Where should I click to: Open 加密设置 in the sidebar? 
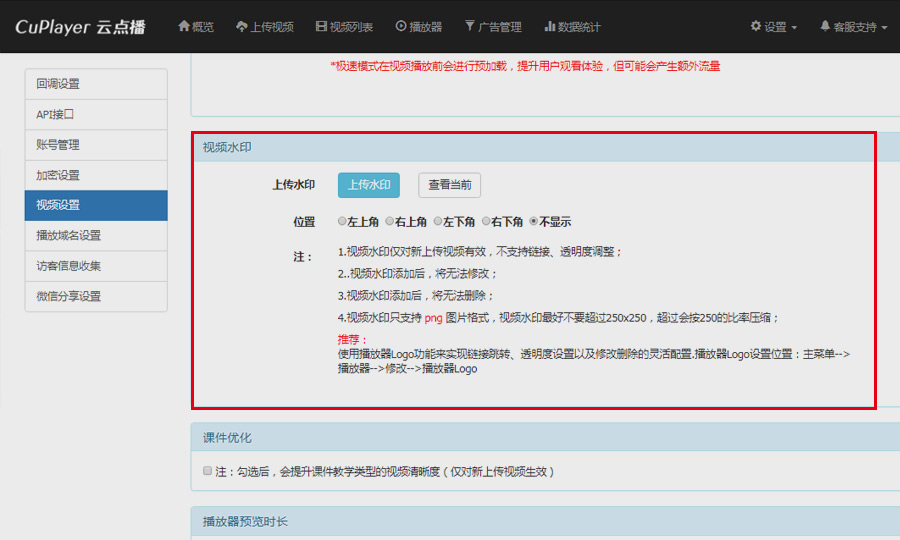tap(95, 175)
